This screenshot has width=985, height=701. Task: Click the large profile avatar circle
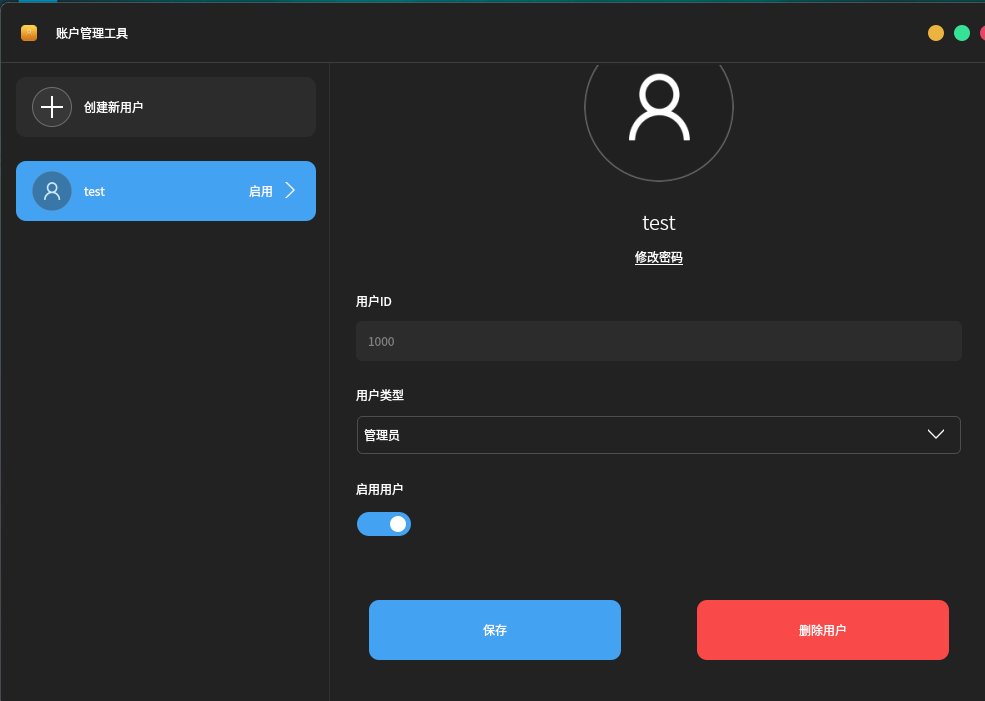pyautogui.click(x=659, y=107)
